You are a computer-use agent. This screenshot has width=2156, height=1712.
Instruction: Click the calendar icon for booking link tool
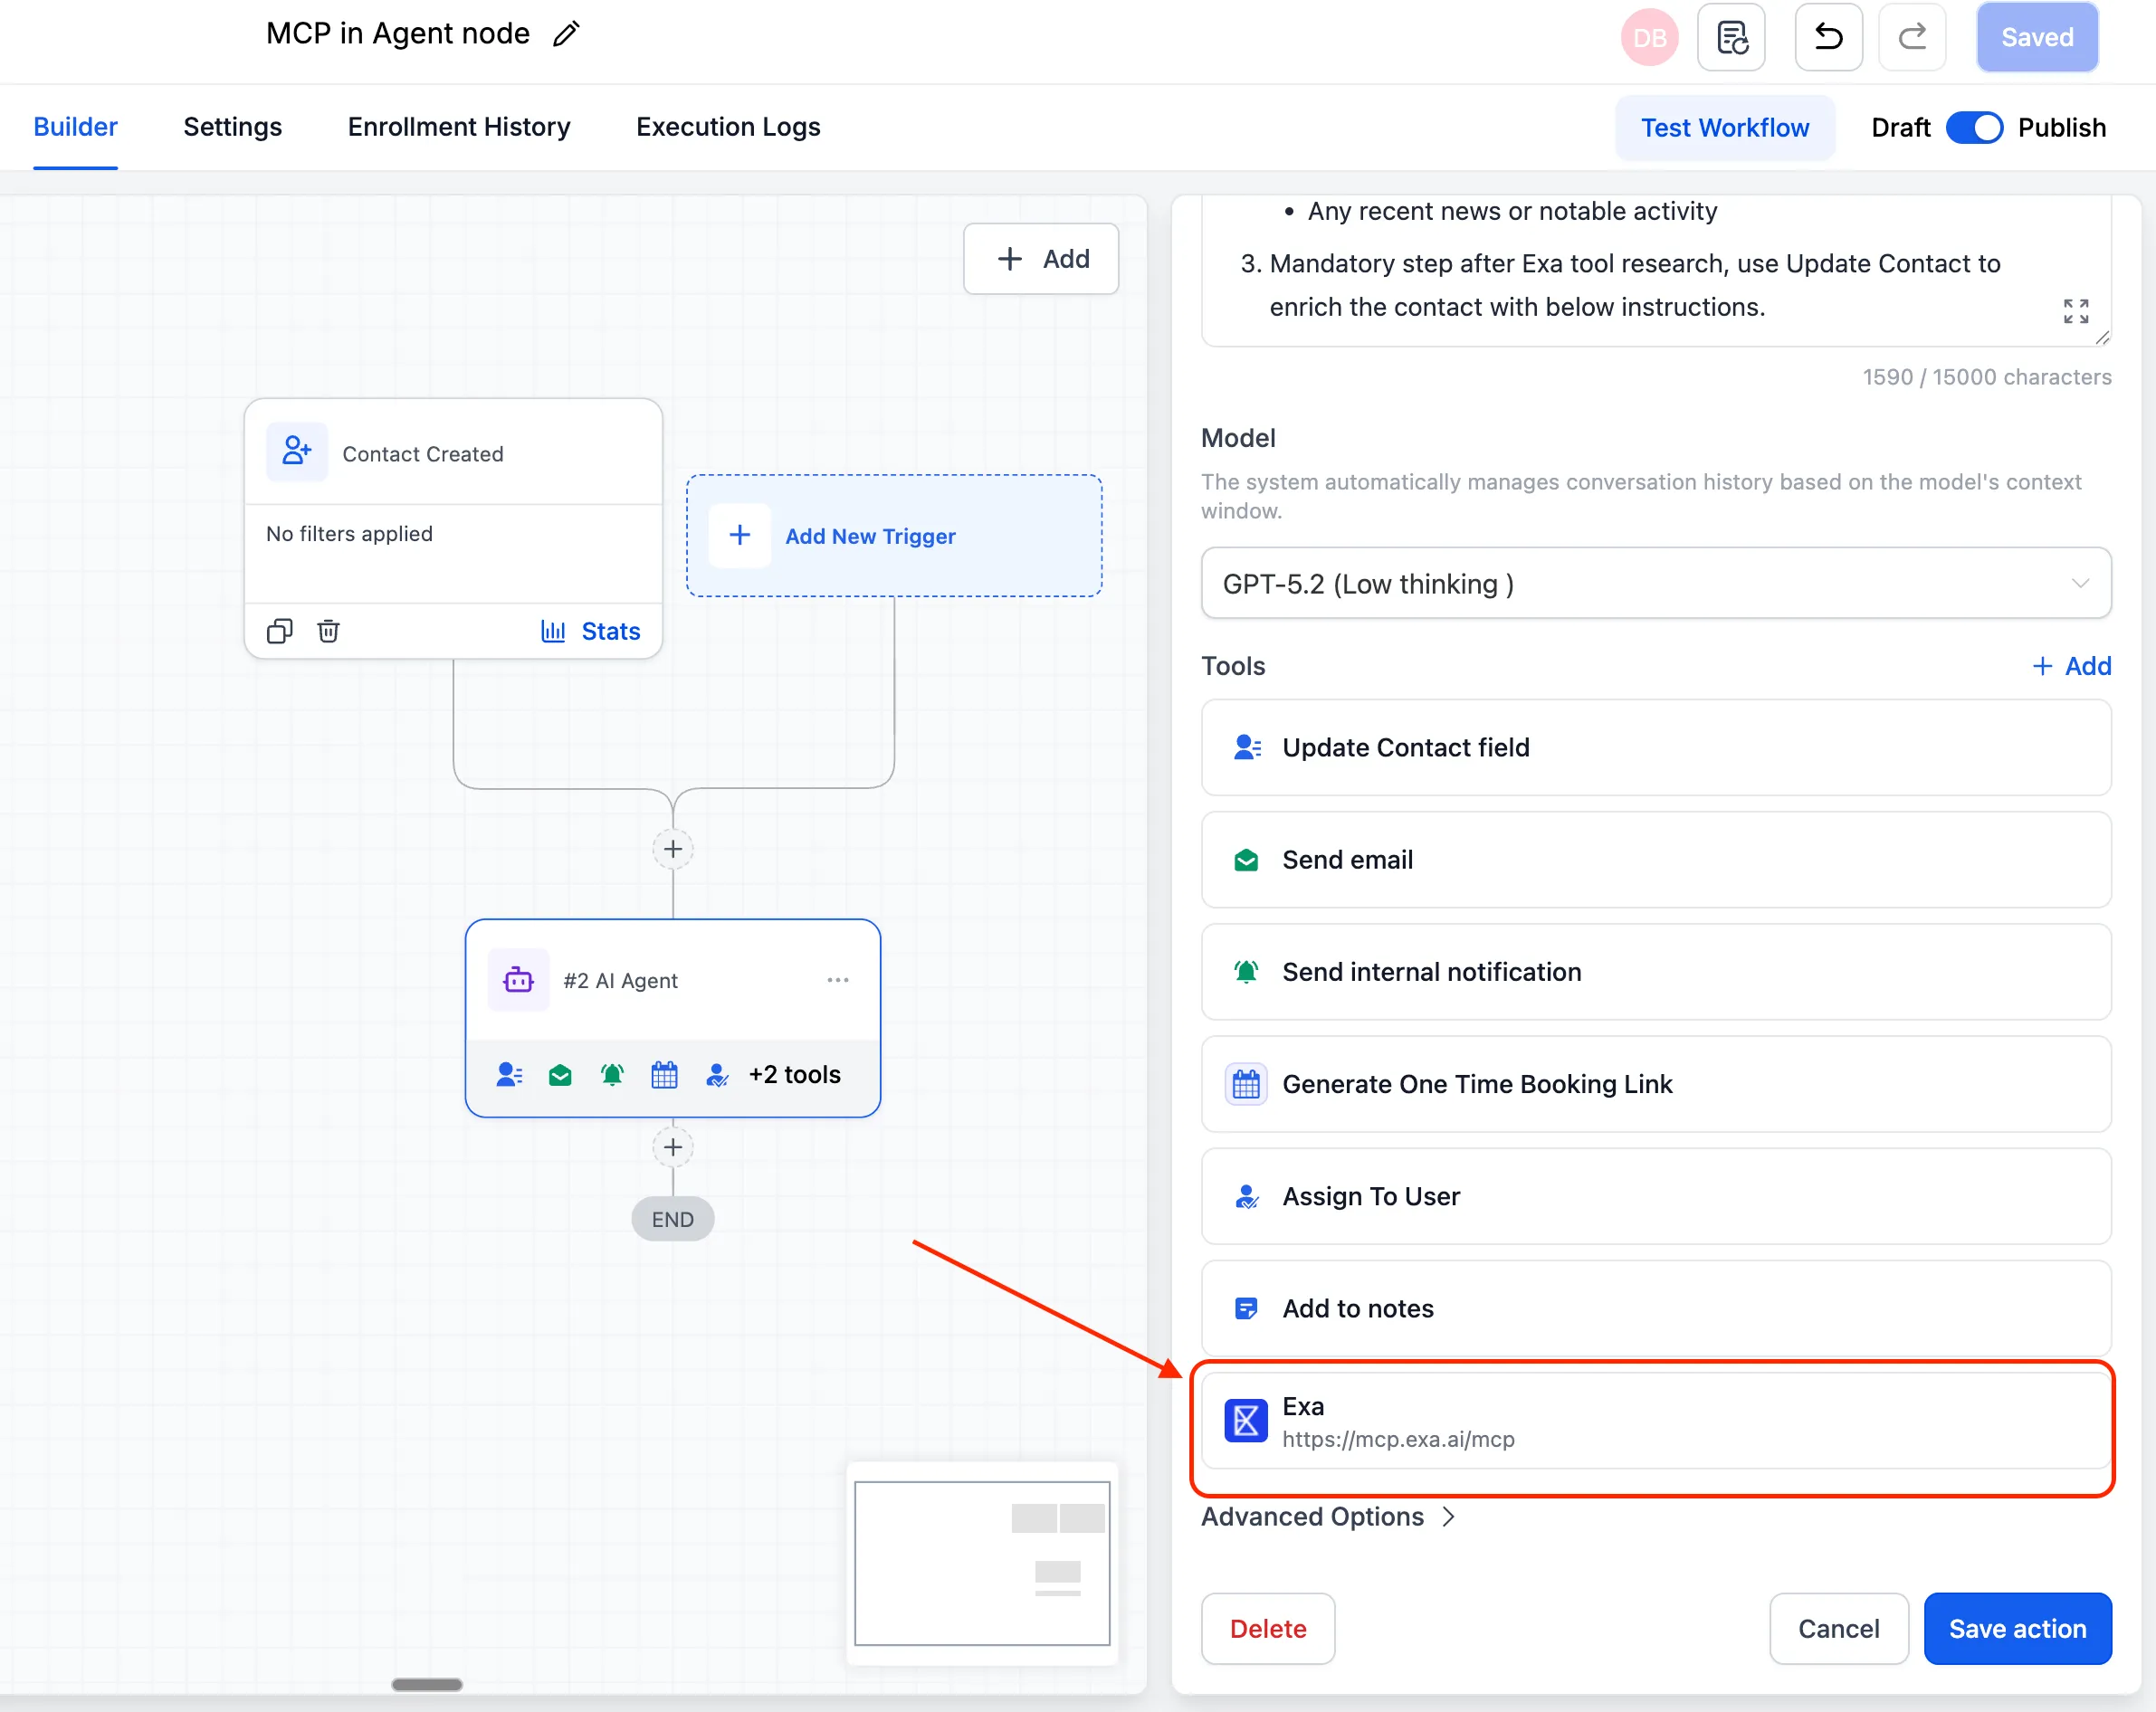tap(1246, 1084)
